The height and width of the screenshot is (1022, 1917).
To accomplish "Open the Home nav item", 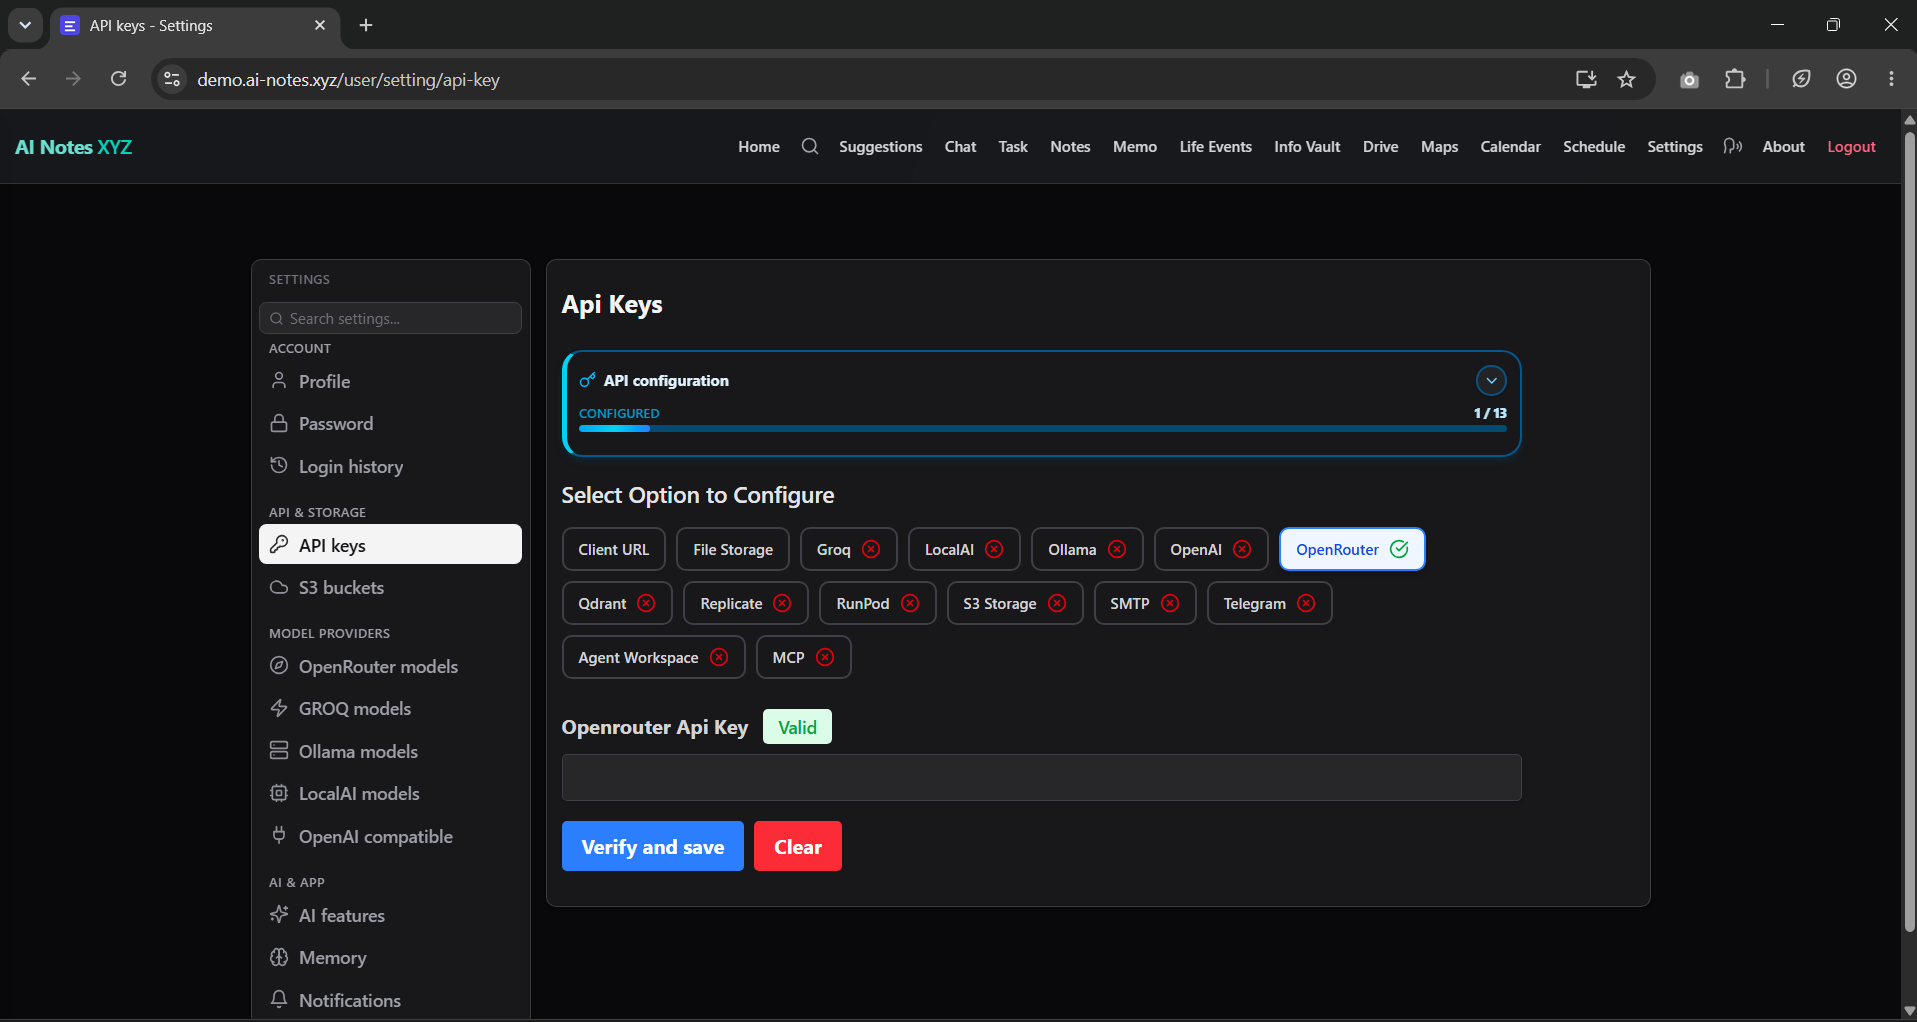I will [x=759, y=146].
